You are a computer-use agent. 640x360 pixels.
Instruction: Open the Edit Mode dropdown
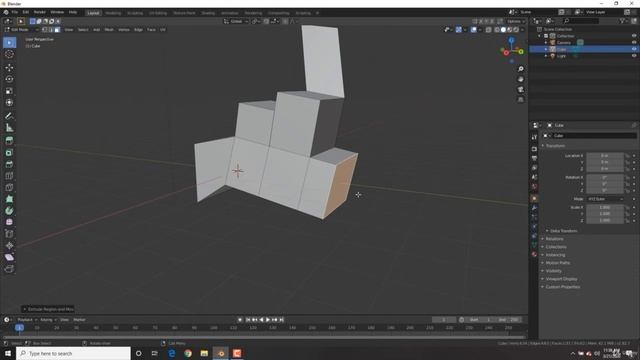[21, 30]
